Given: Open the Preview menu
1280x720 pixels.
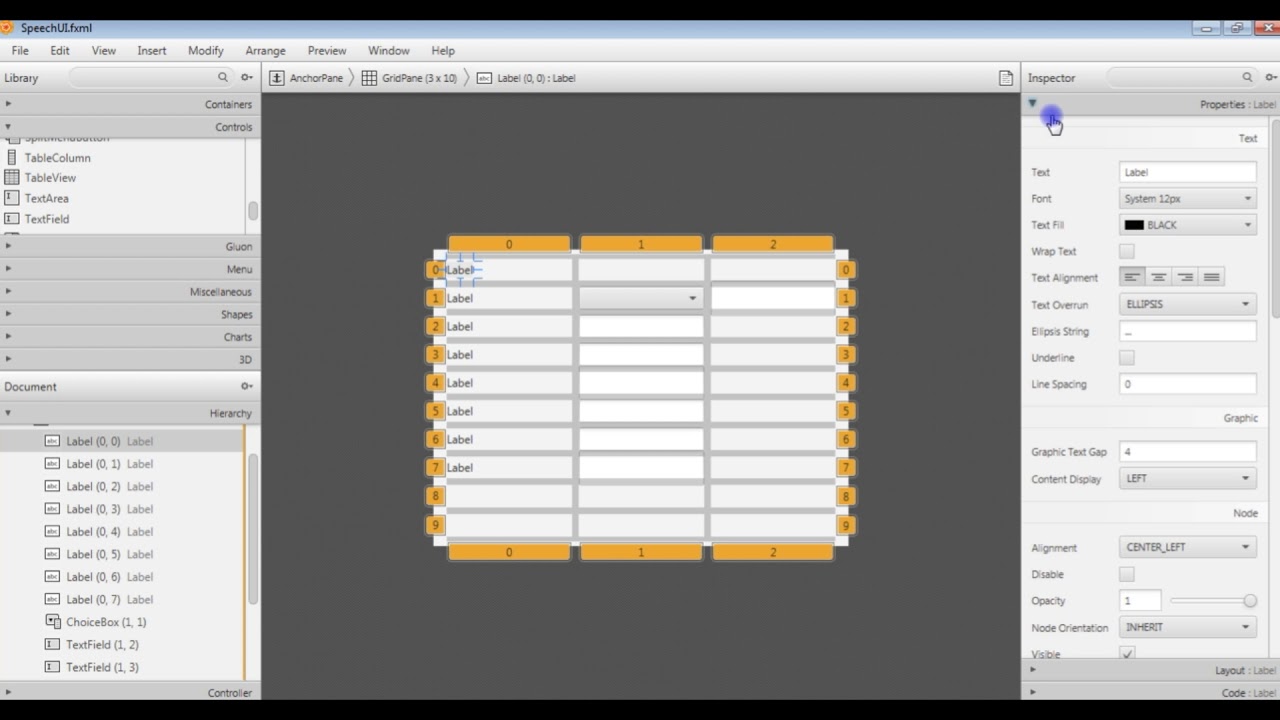Looking at the screenshot, I should (x=327, y=50).
